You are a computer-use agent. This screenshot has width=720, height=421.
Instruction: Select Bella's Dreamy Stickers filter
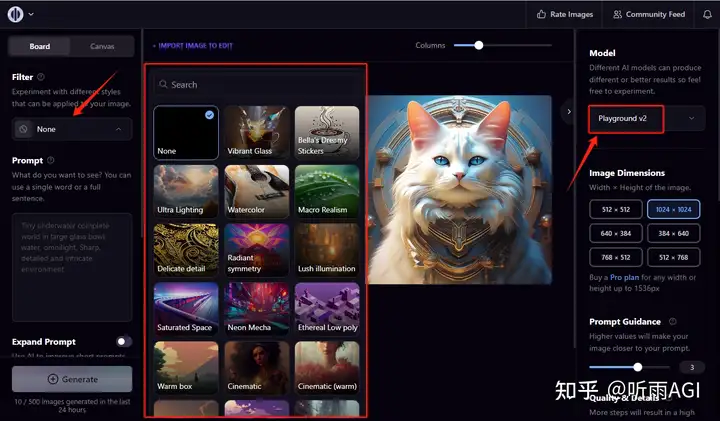tap(327, 133)
